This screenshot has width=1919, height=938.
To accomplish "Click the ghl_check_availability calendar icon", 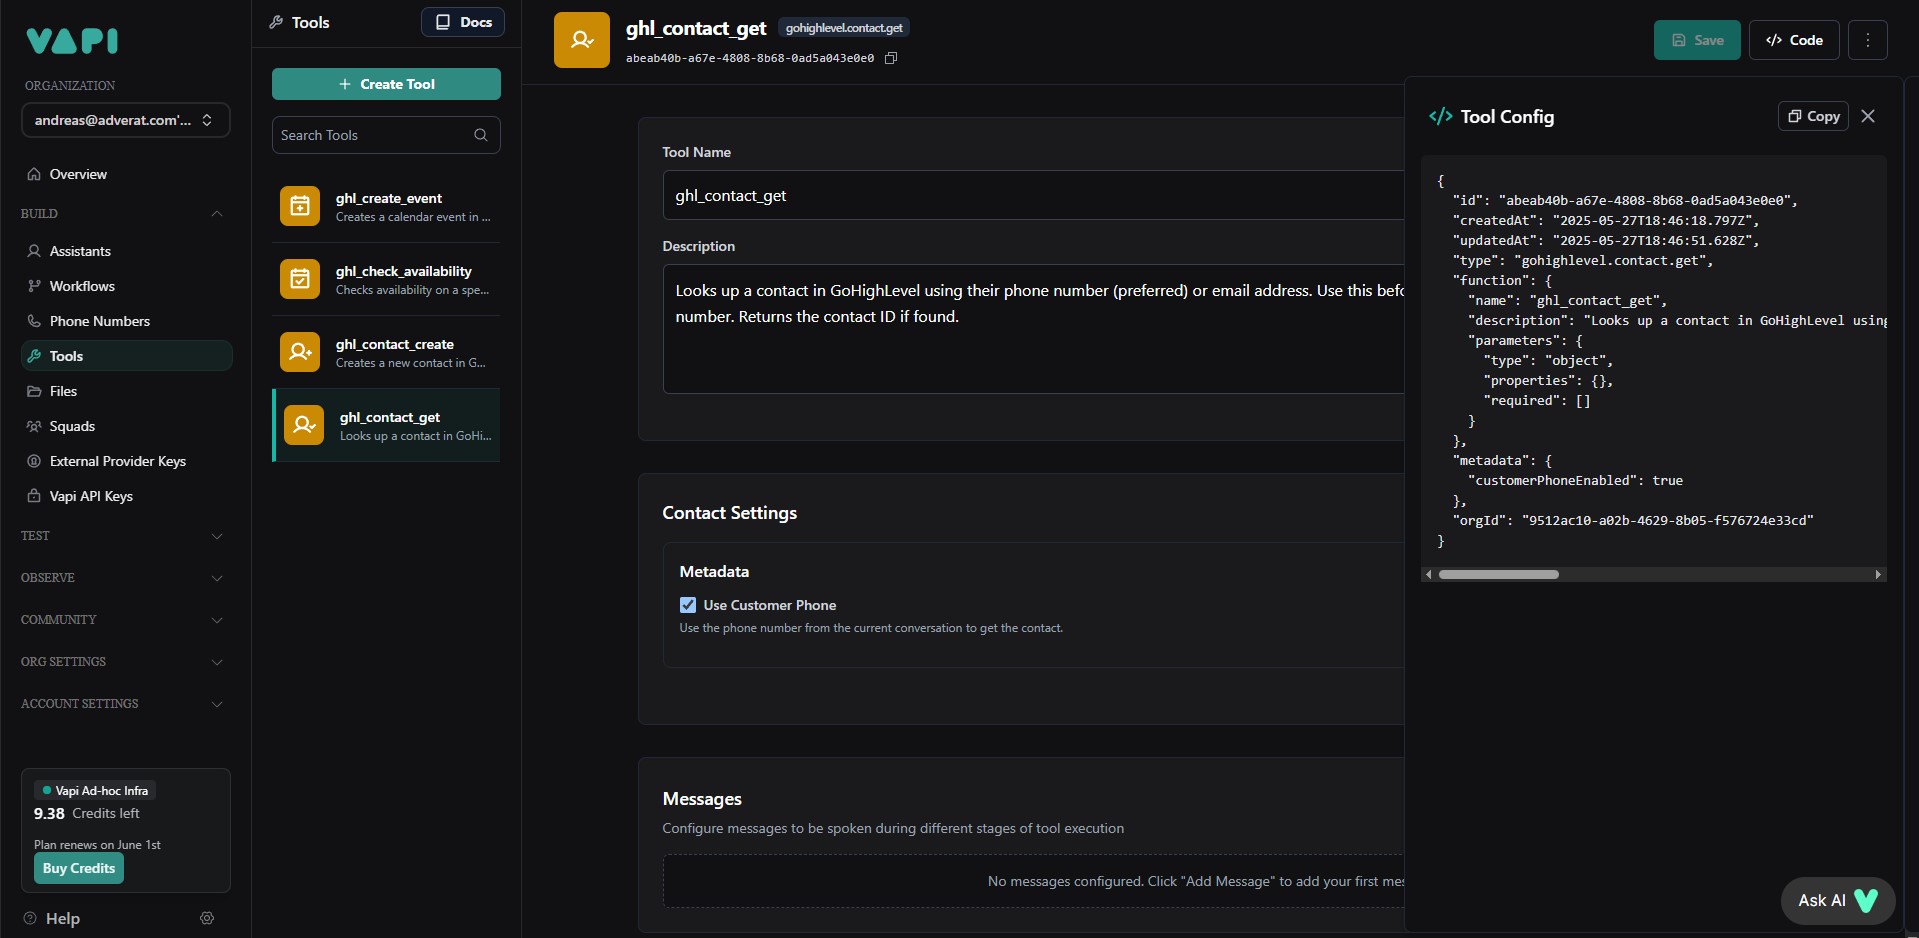I will (300, 279).
